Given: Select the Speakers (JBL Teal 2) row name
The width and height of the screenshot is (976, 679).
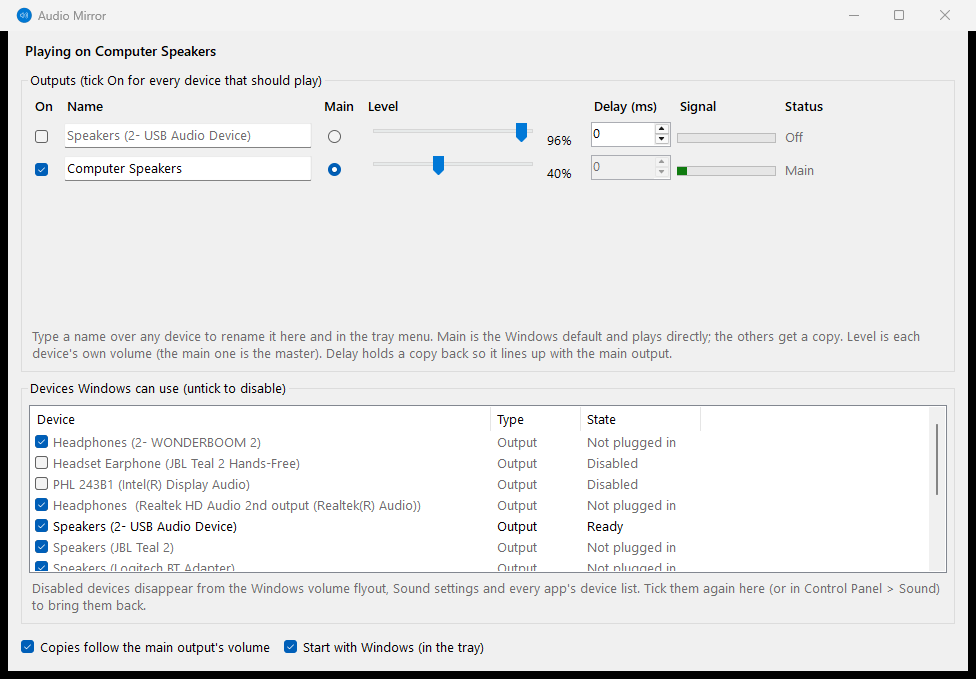Looking at the screenshot, I should pos(113,548).
